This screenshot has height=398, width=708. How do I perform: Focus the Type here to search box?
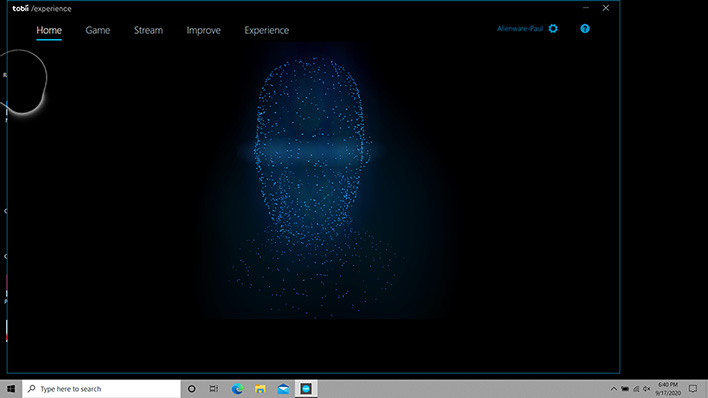tap(101, 389)
